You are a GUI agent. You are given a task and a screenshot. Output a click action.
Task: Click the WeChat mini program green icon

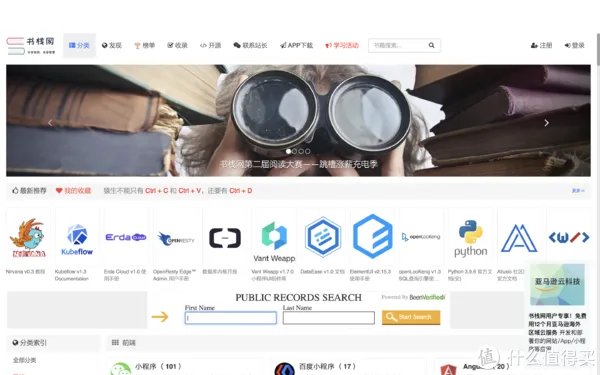point(121,370)
